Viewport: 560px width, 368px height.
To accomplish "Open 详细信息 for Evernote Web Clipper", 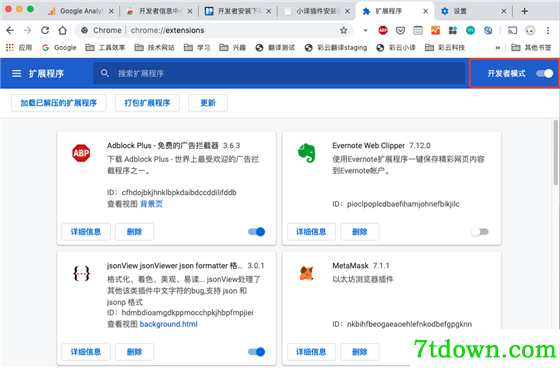I will click(x=311, y=232).
